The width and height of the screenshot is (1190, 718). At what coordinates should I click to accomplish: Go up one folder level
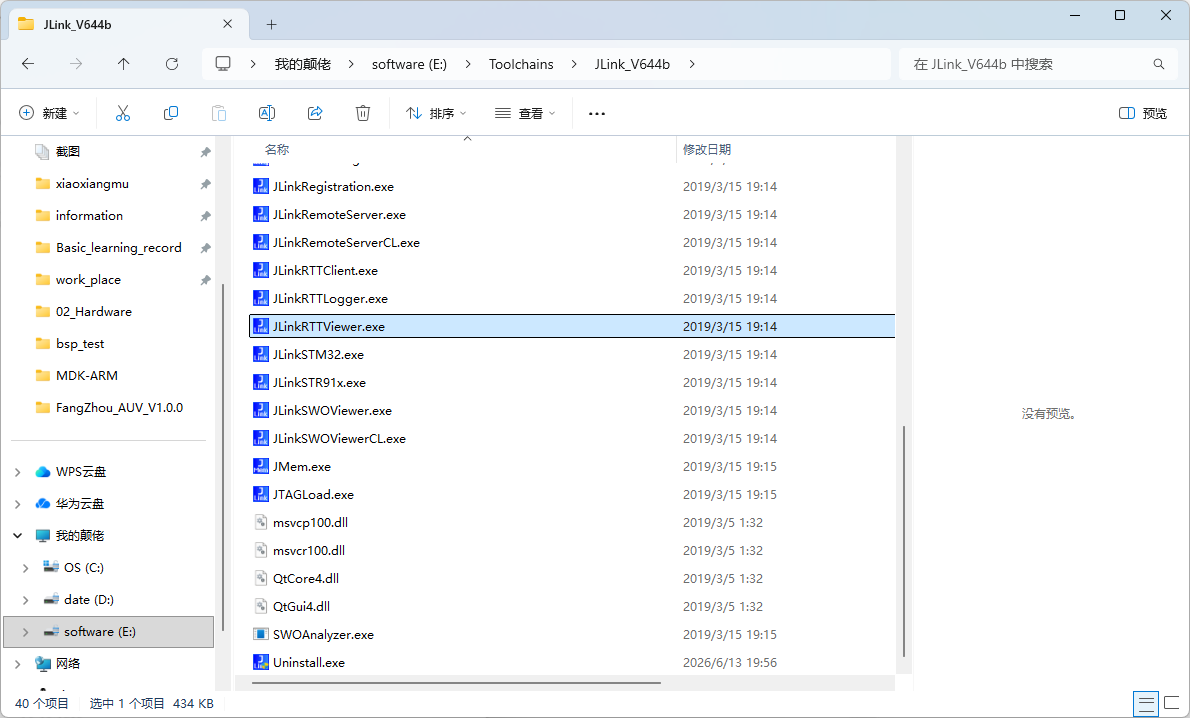click(124, 64)
